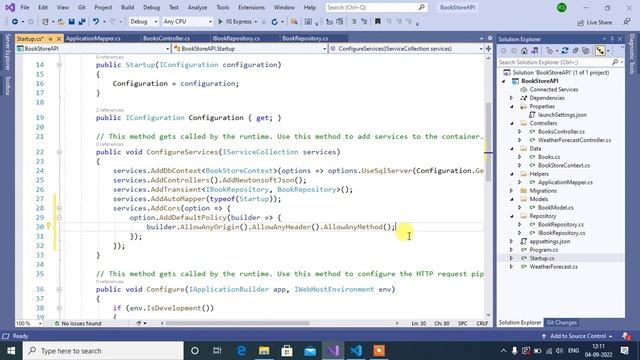The height and width of the screenshot is (360, 640).
Task: Click the IIS Express run button
Action: coord(235,22)
